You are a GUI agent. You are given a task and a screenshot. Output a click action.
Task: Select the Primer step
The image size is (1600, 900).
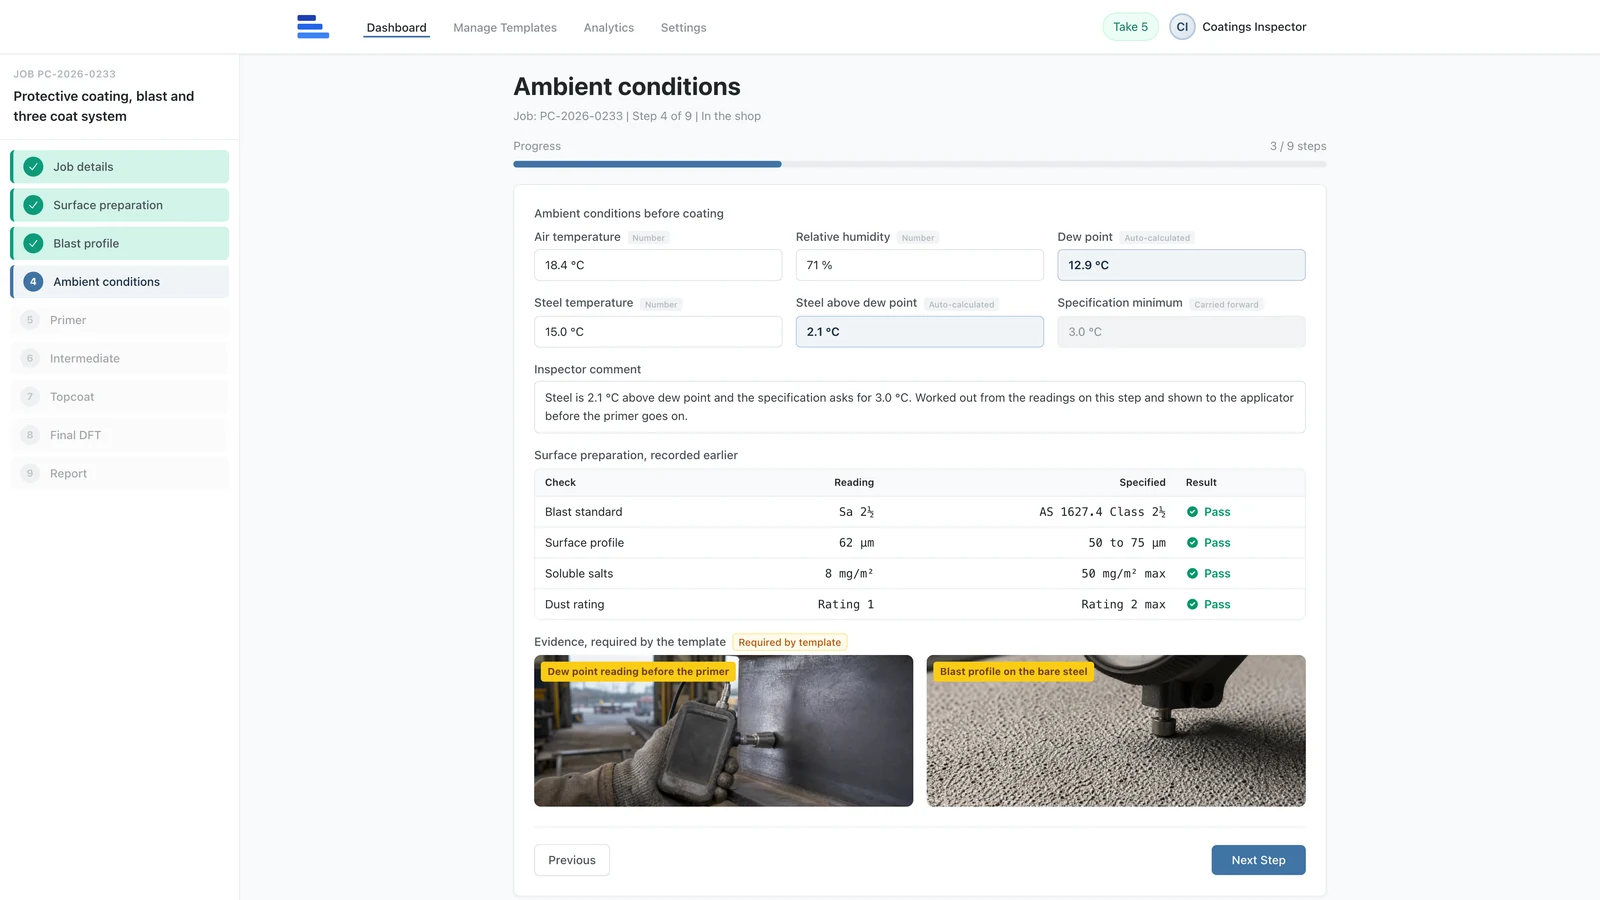tap(120, 320)
